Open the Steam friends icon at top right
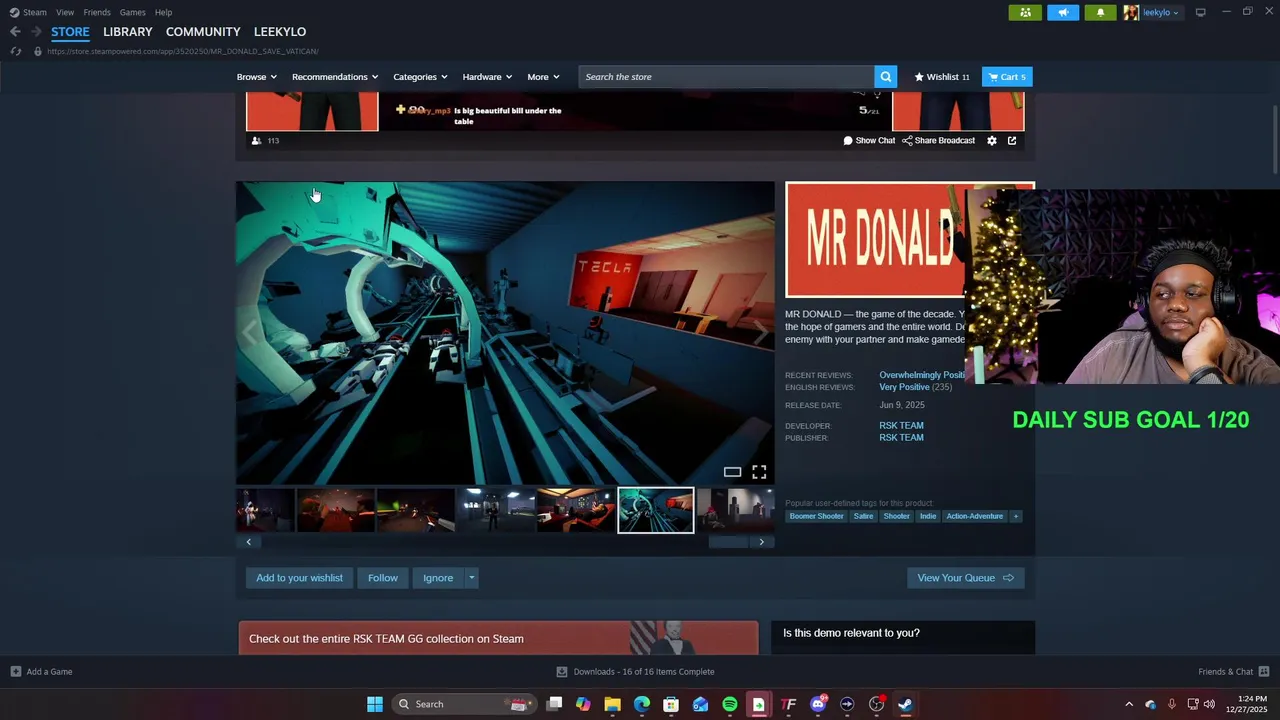The width and height of the screenshot is (1280, 720). [1025, 12]
